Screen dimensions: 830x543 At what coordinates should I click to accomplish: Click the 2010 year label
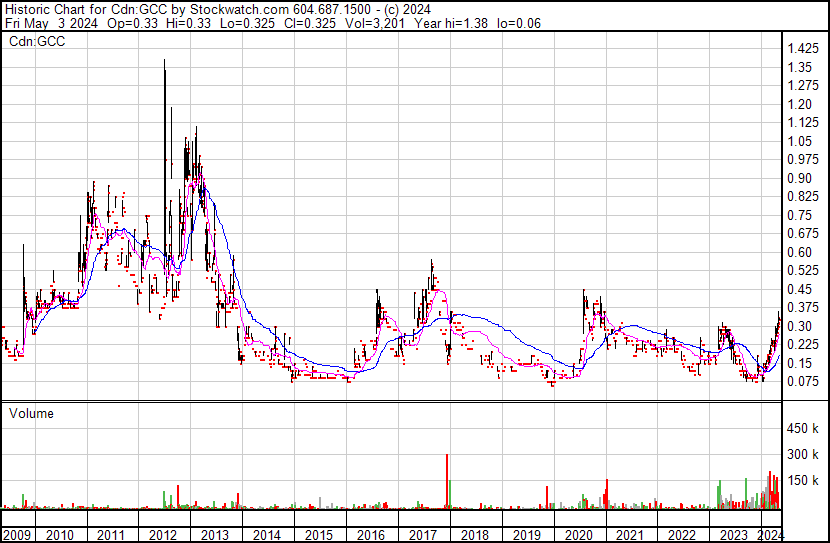60,535
